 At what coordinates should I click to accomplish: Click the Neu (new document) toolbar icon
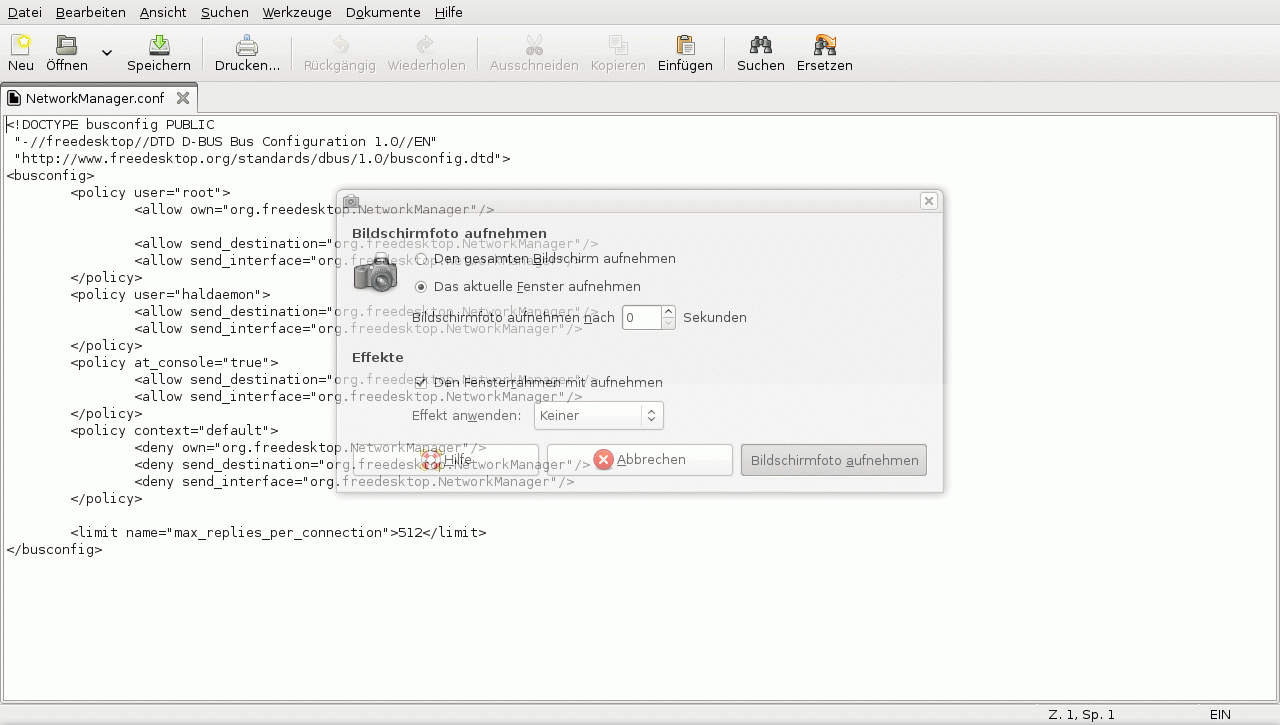(x=20, y=45)
